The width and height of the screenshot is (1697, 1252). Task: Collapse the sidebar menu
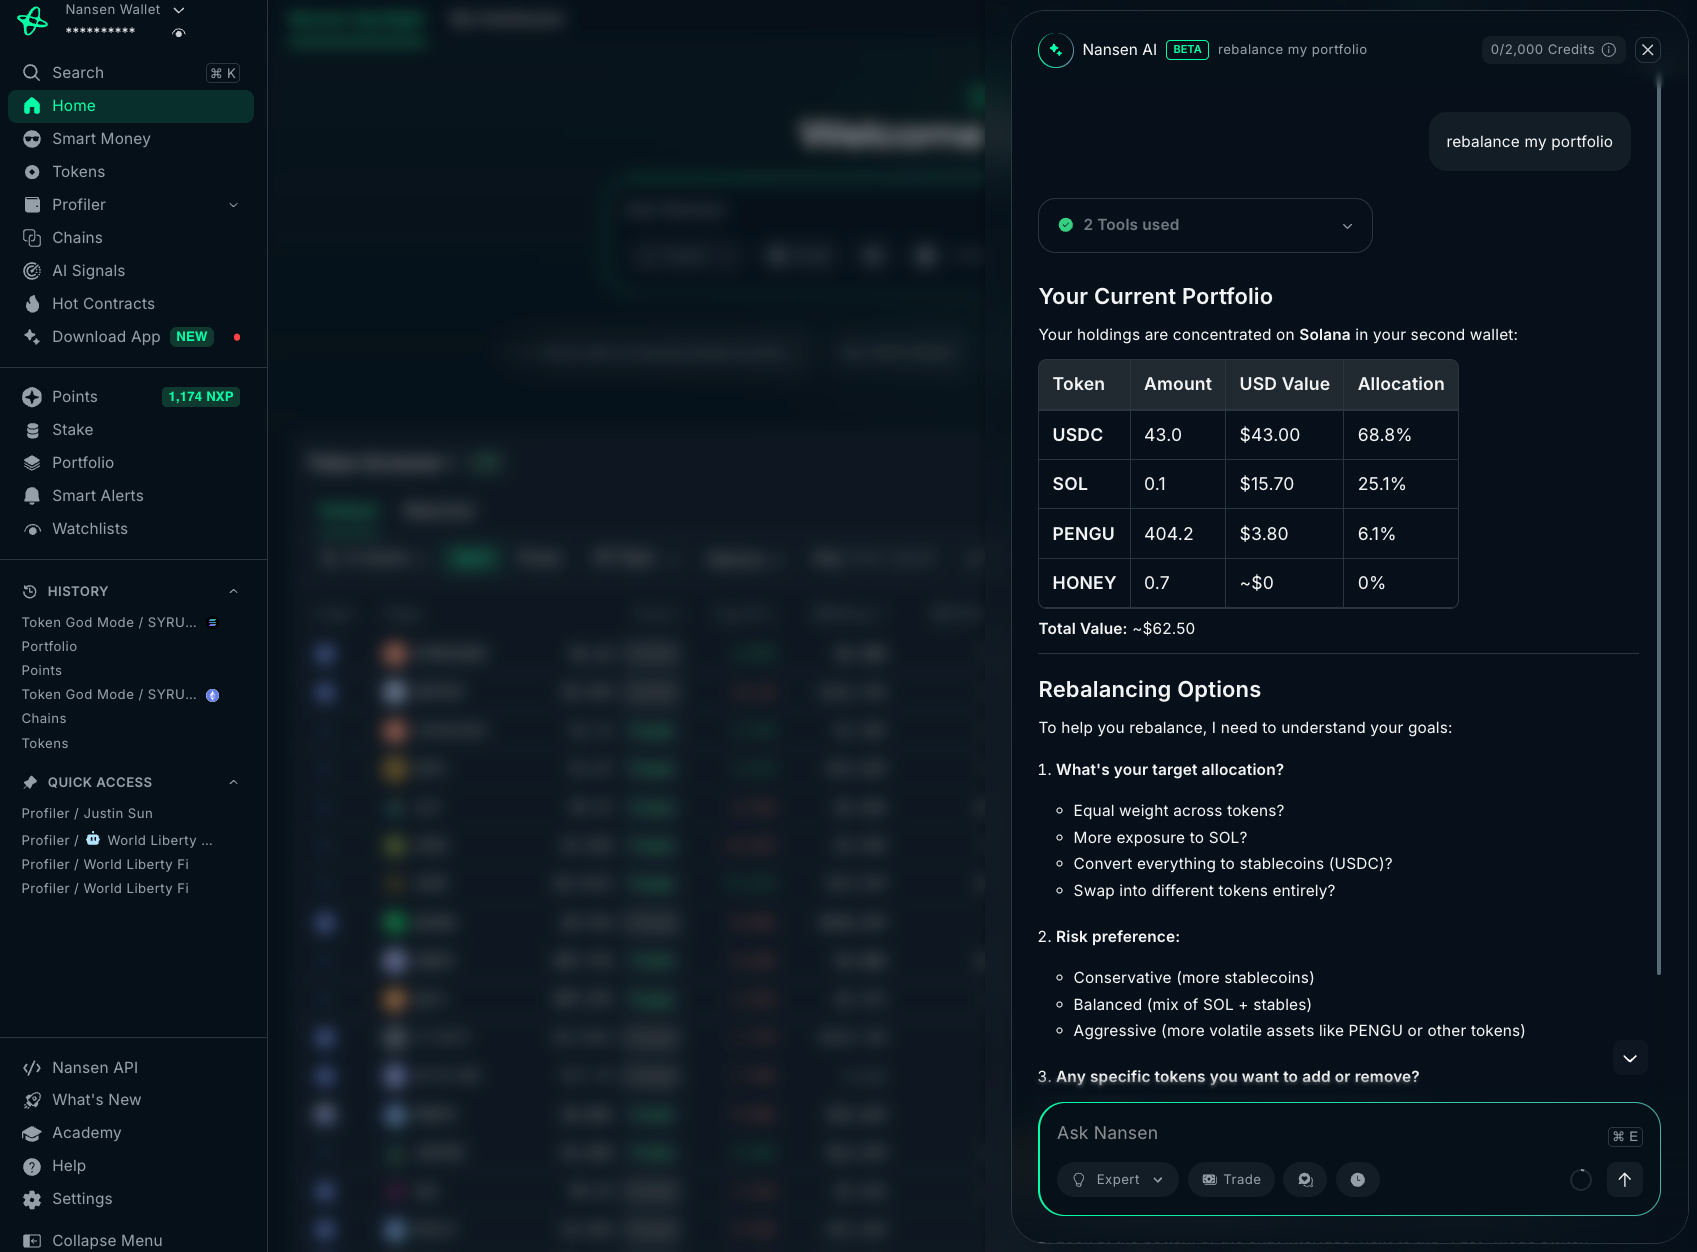(107, 1240)
